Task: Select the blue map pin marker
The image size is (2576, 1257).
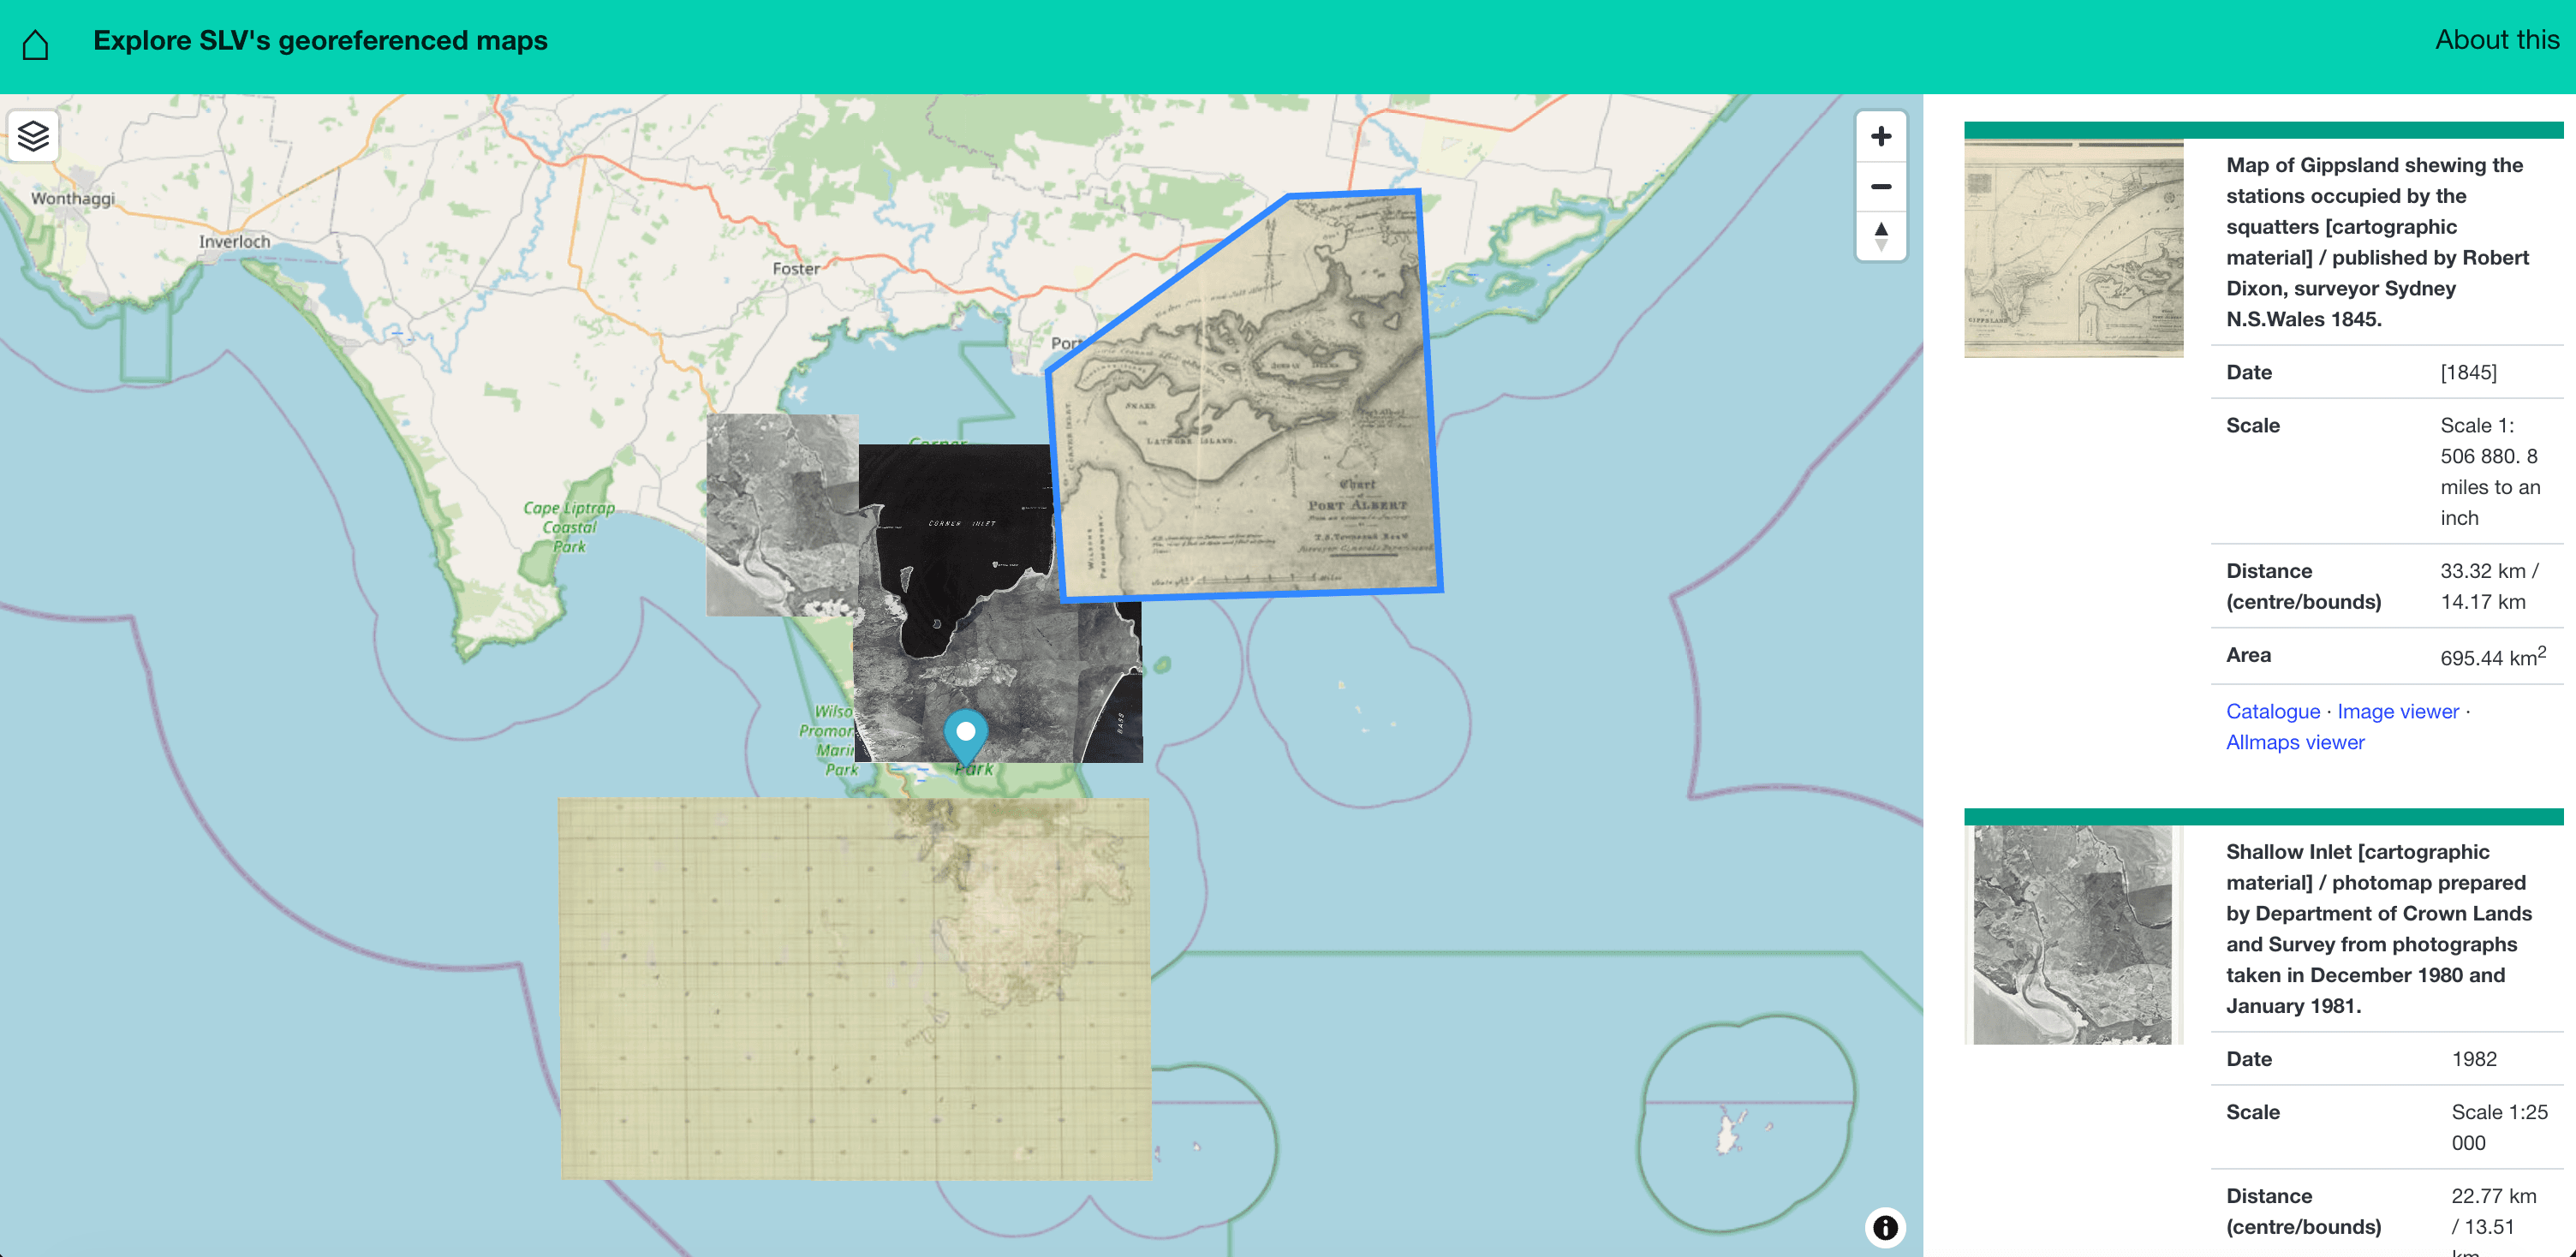Action: (x=964, y=731)
